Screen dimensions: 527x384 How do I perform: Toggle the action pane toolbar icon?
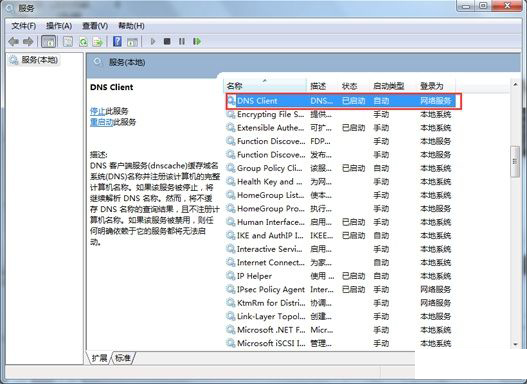(x=132, y=42)
